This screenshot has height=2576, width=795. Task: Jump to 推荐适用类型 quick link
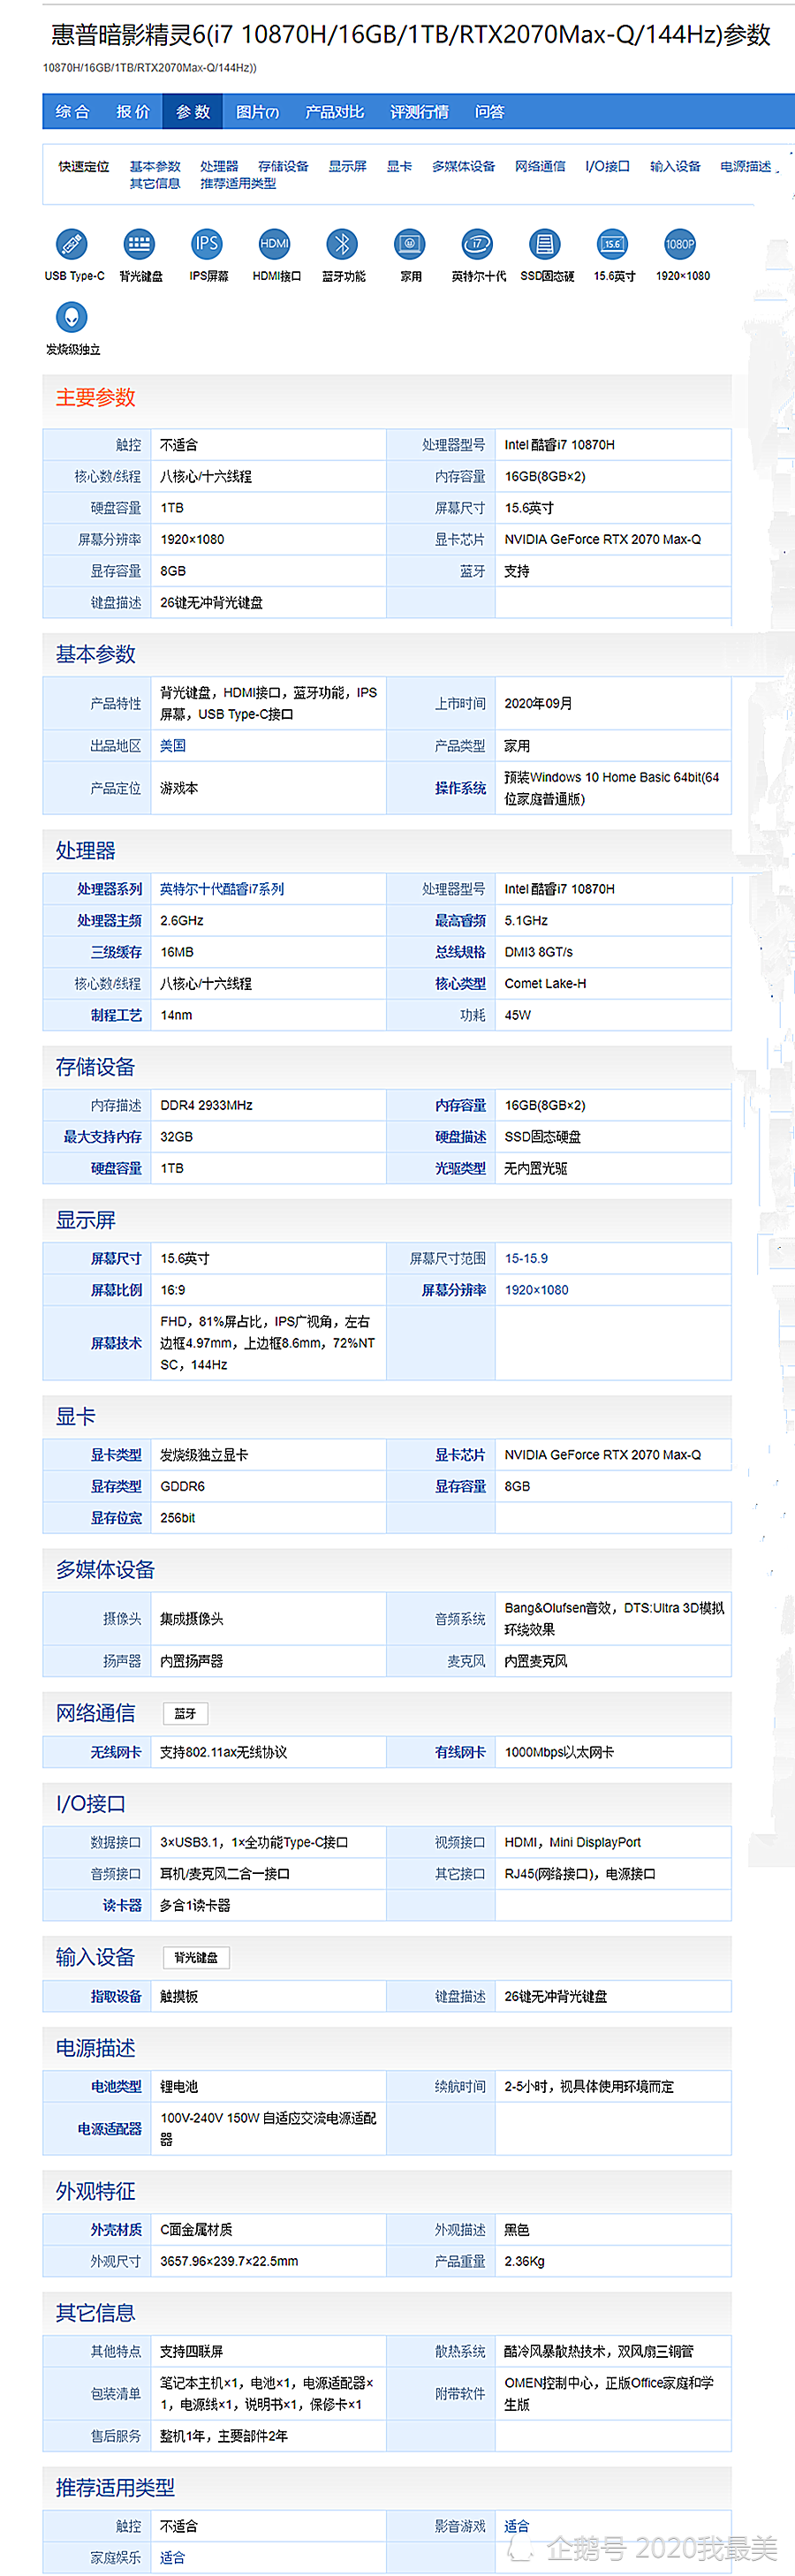[x=238, y=184]
